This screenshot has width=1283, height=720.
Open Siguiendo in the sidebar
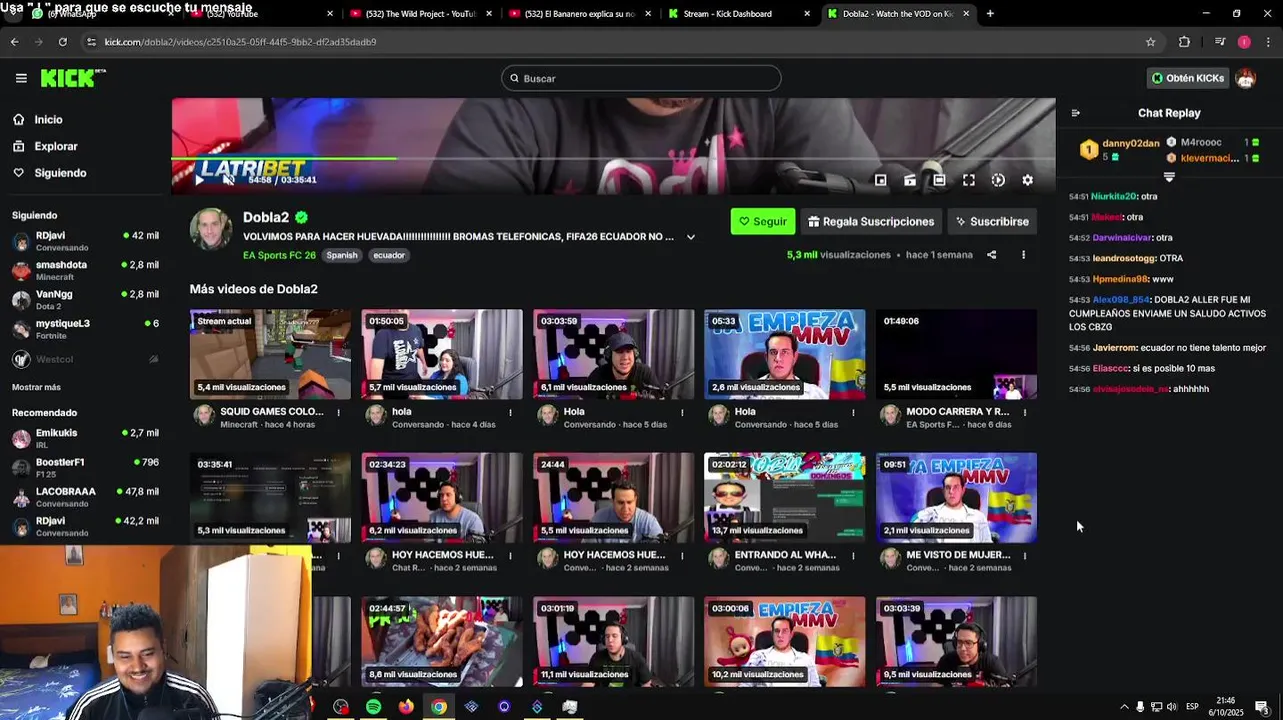click(x=60, y=173)
